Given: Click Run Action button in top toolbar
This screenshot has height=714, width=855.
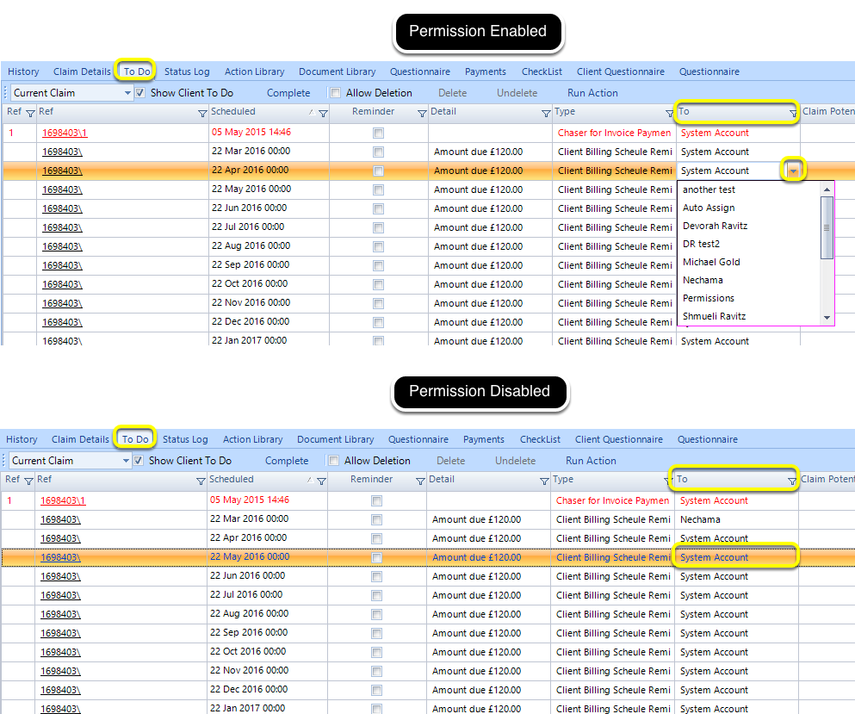Looking at the screenshot, I should pos(592,93).
